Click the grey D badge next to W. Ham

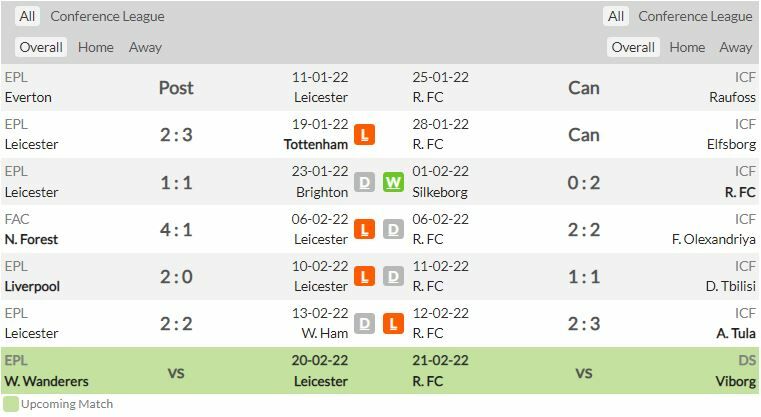pos(364,324)
